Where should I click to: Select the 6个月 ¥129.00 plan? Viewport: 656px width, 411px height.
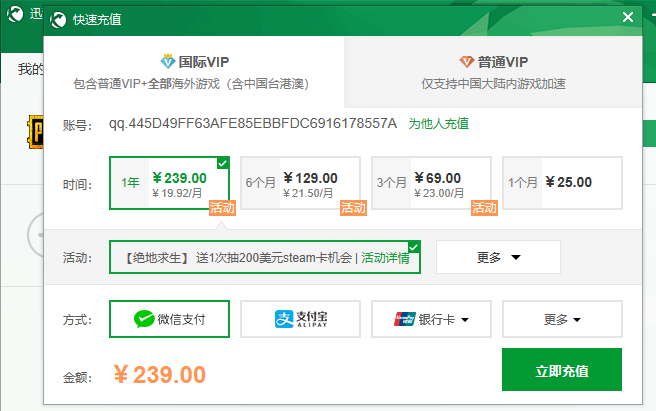point(300,183)
